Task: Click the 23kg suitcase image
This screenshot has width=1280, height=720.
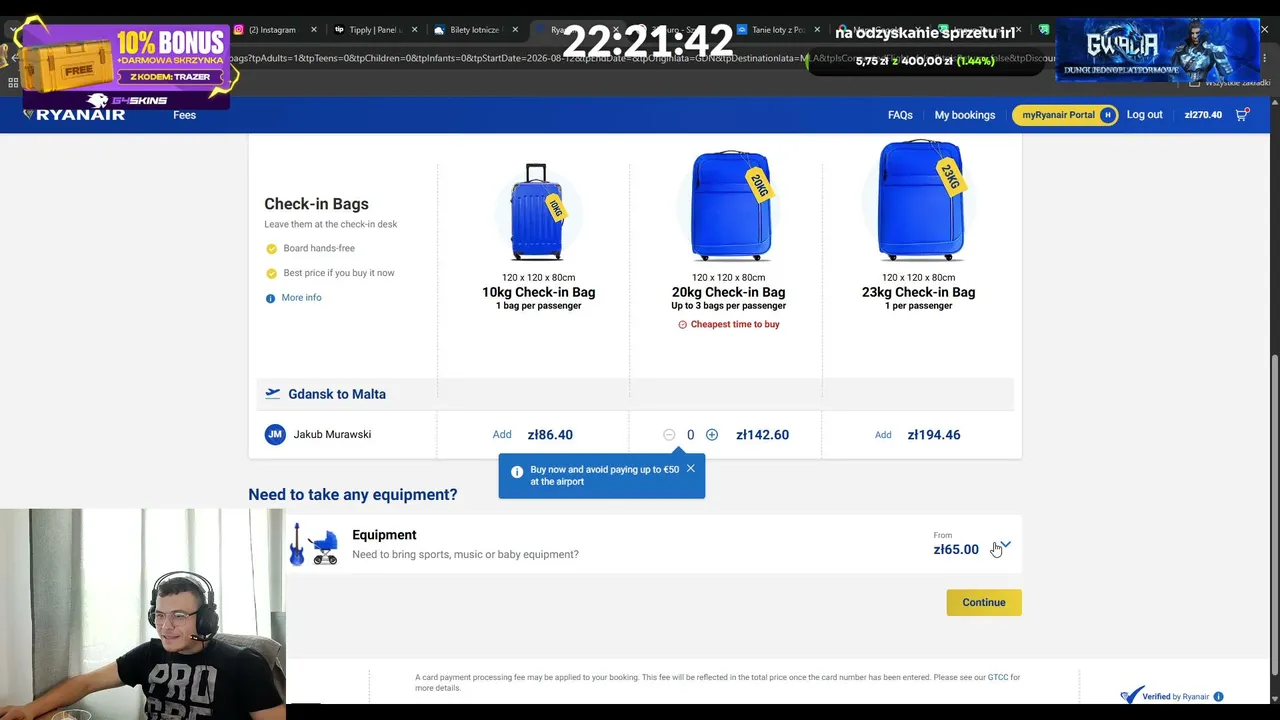Action: pyautogui.click(x=920, y=201)
